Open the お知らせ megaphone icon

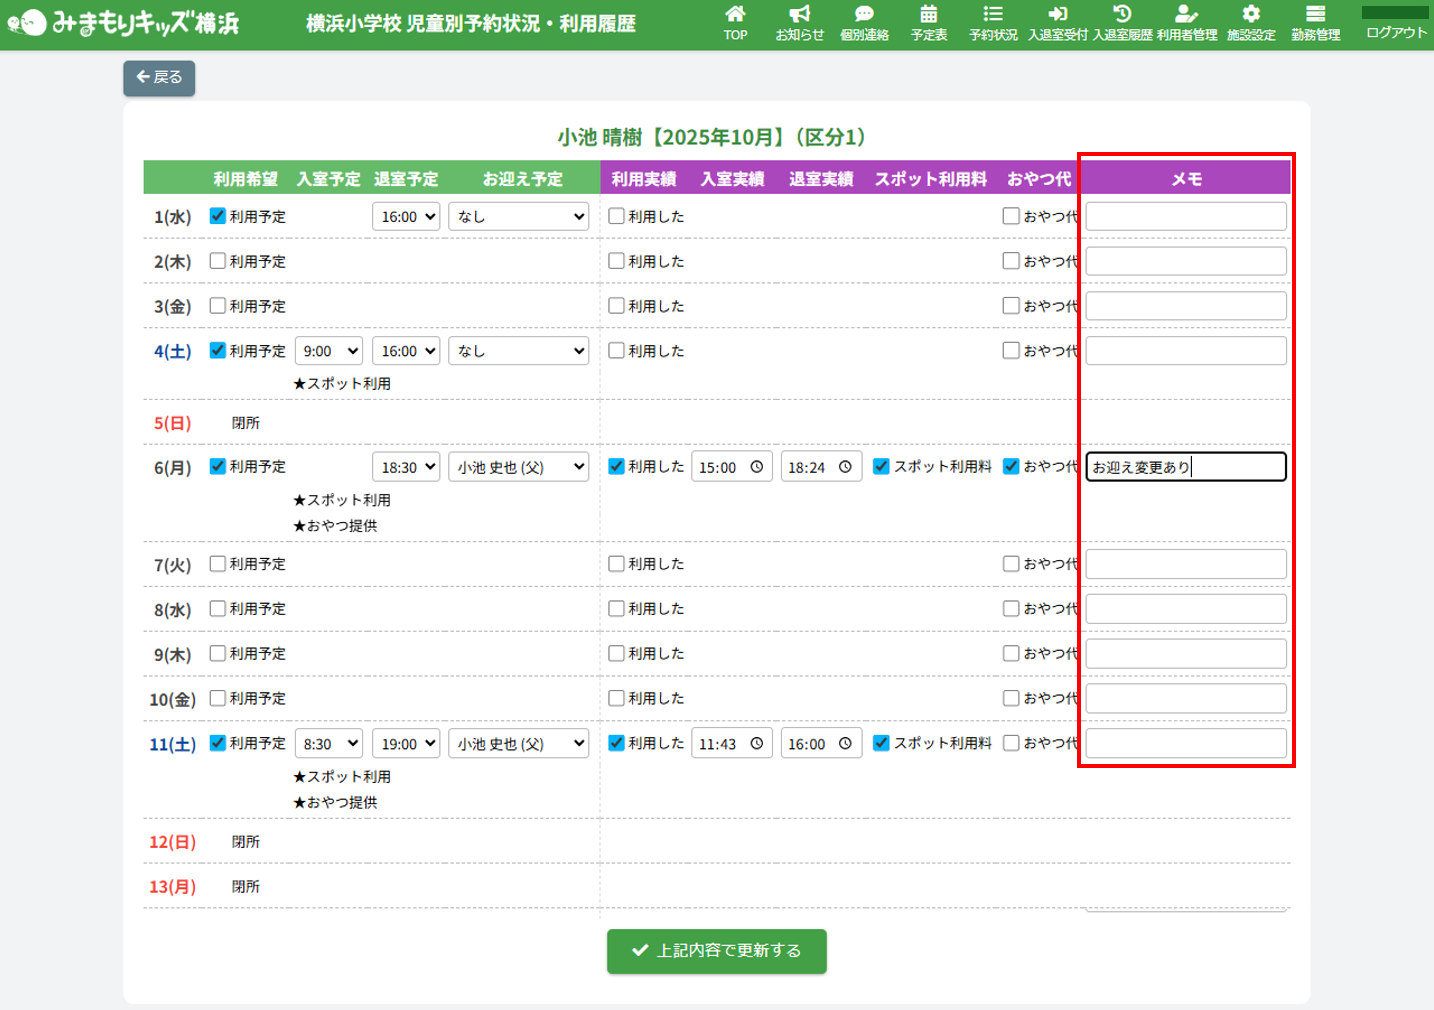[x=799, y=22]
